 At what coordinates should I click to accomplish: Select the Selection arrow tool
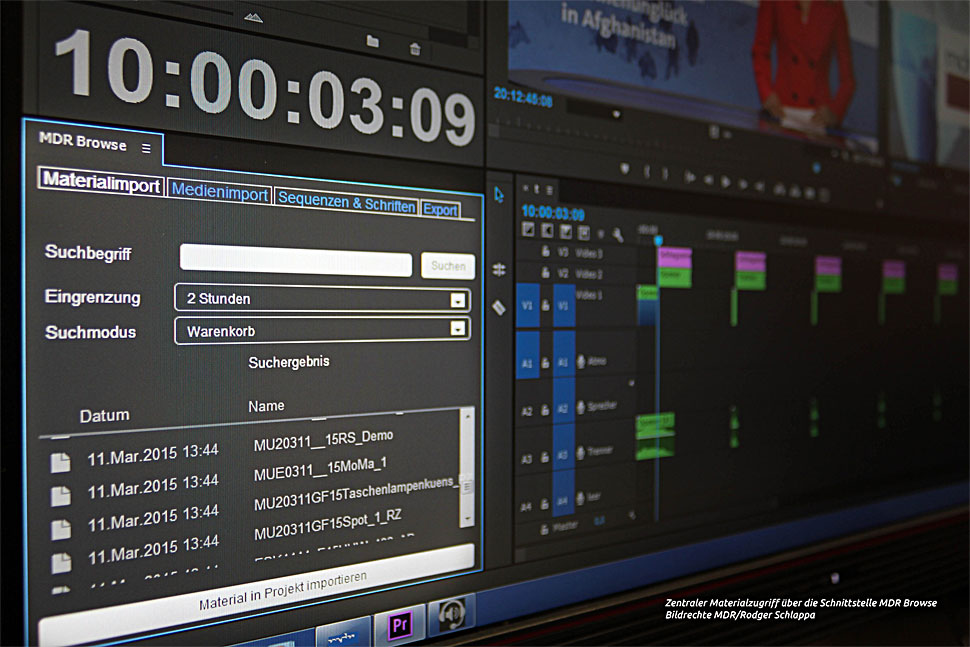point(499,195)
